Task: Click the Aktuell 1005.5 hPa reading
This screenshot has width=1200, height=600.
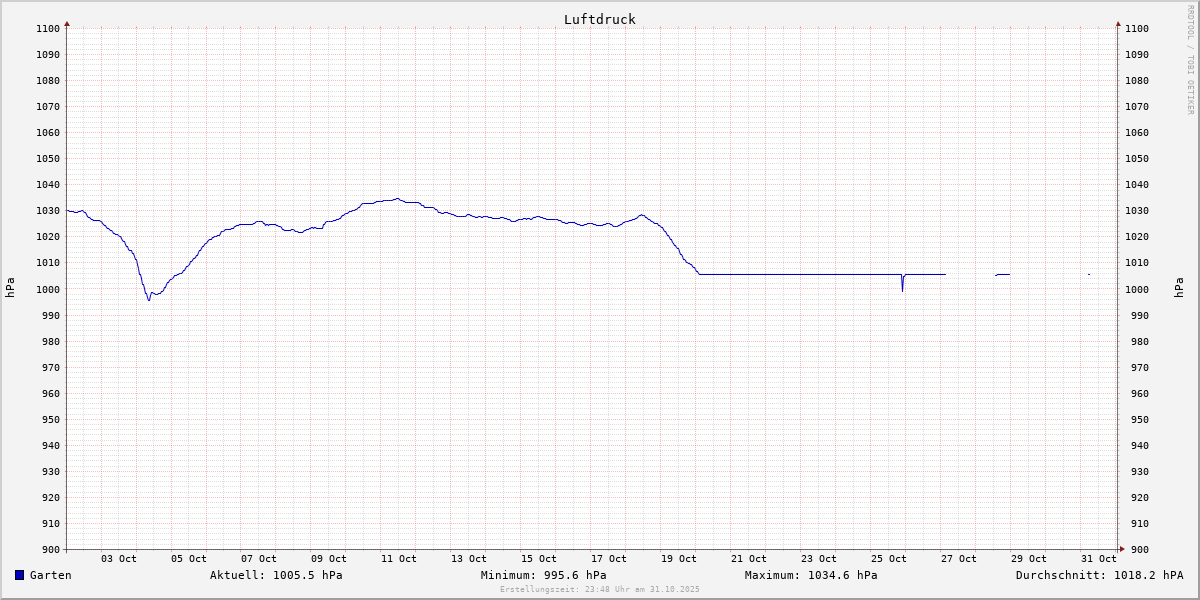Action: pos(276,575)
